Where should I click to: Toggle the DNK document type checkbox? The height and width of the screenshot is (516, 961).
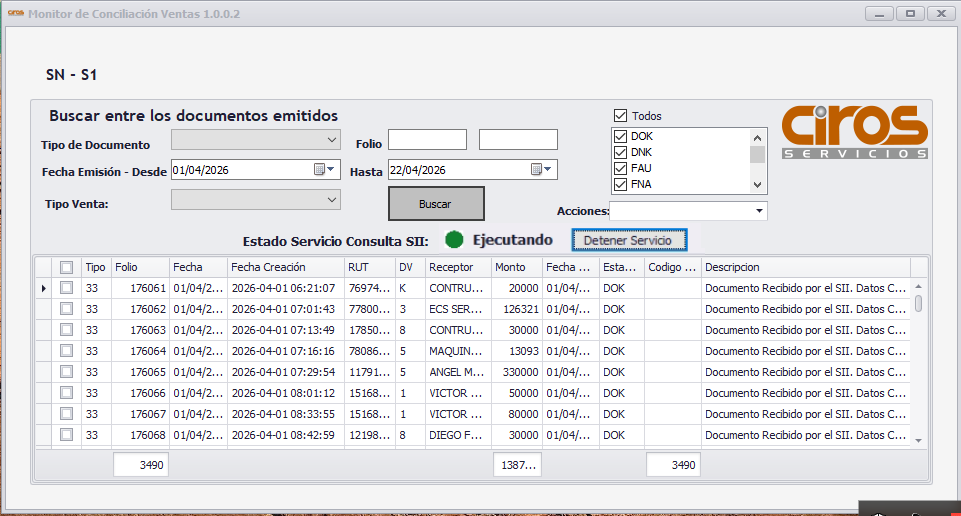tap(620, 152)
